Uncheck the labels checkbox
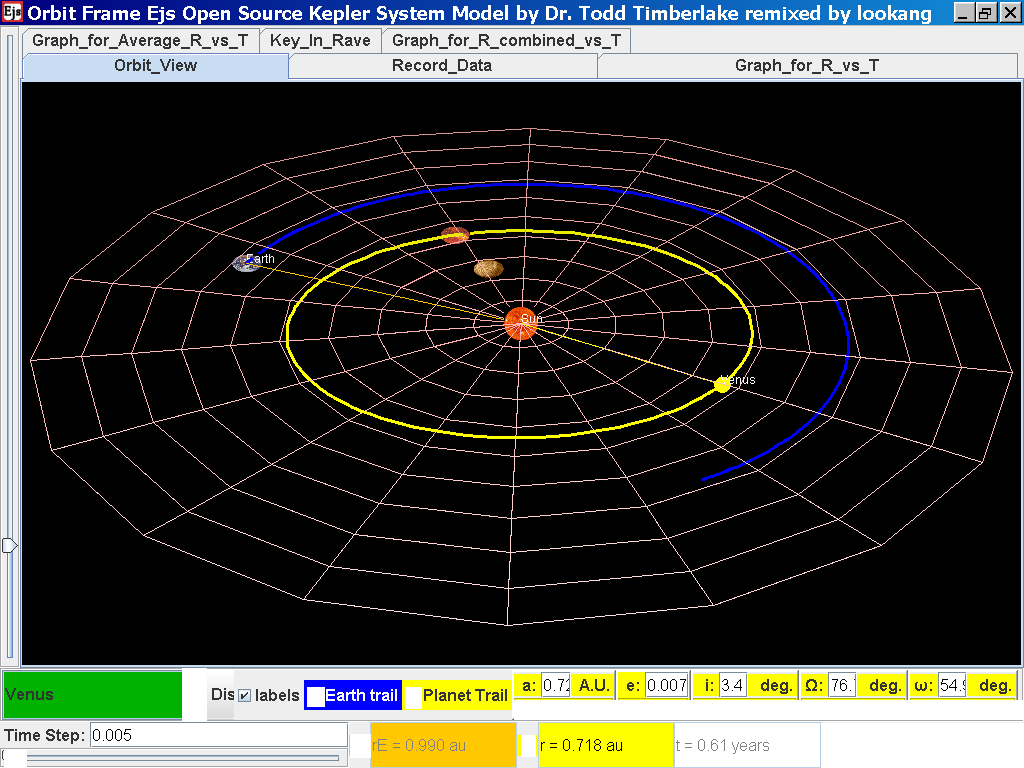 coord(244,696)
